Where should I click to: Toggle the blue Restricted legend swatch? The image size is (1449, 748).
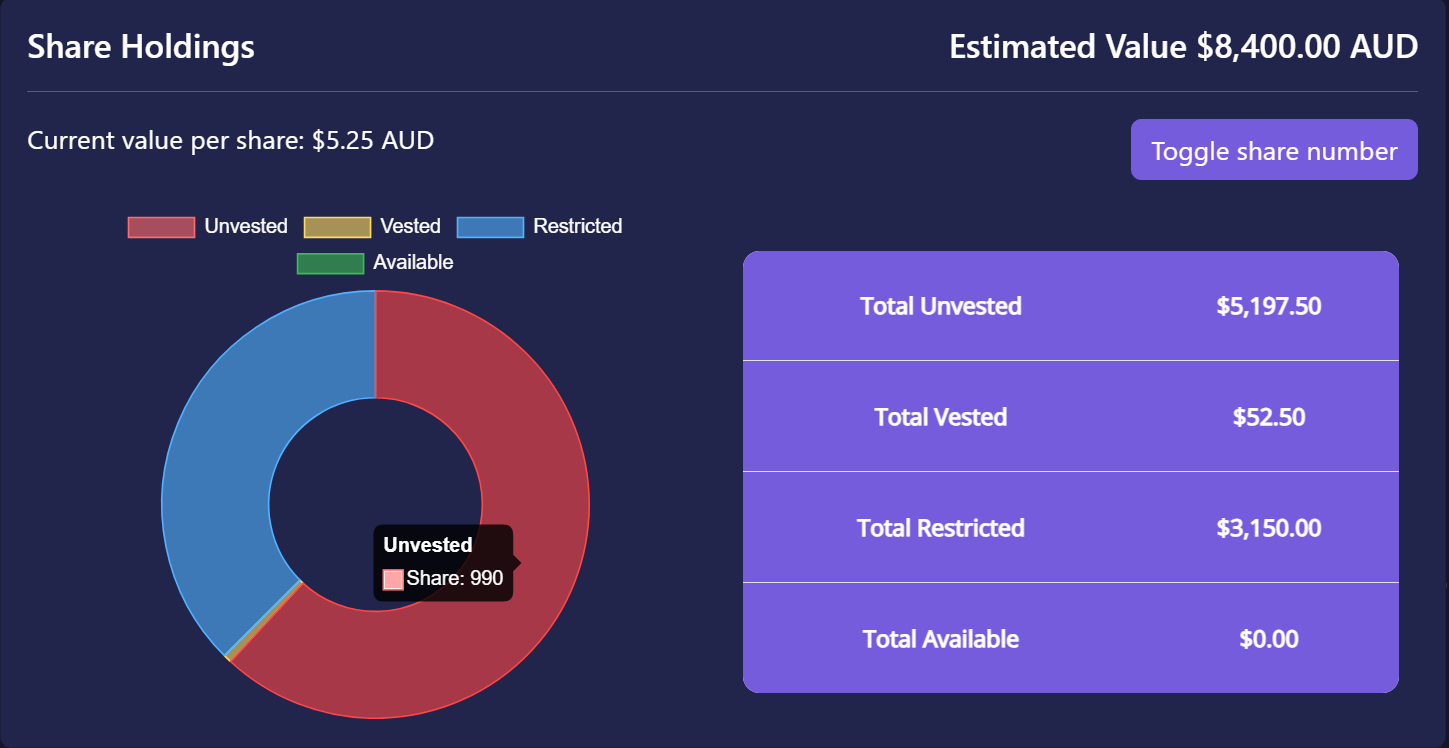[x=490, y=227]
